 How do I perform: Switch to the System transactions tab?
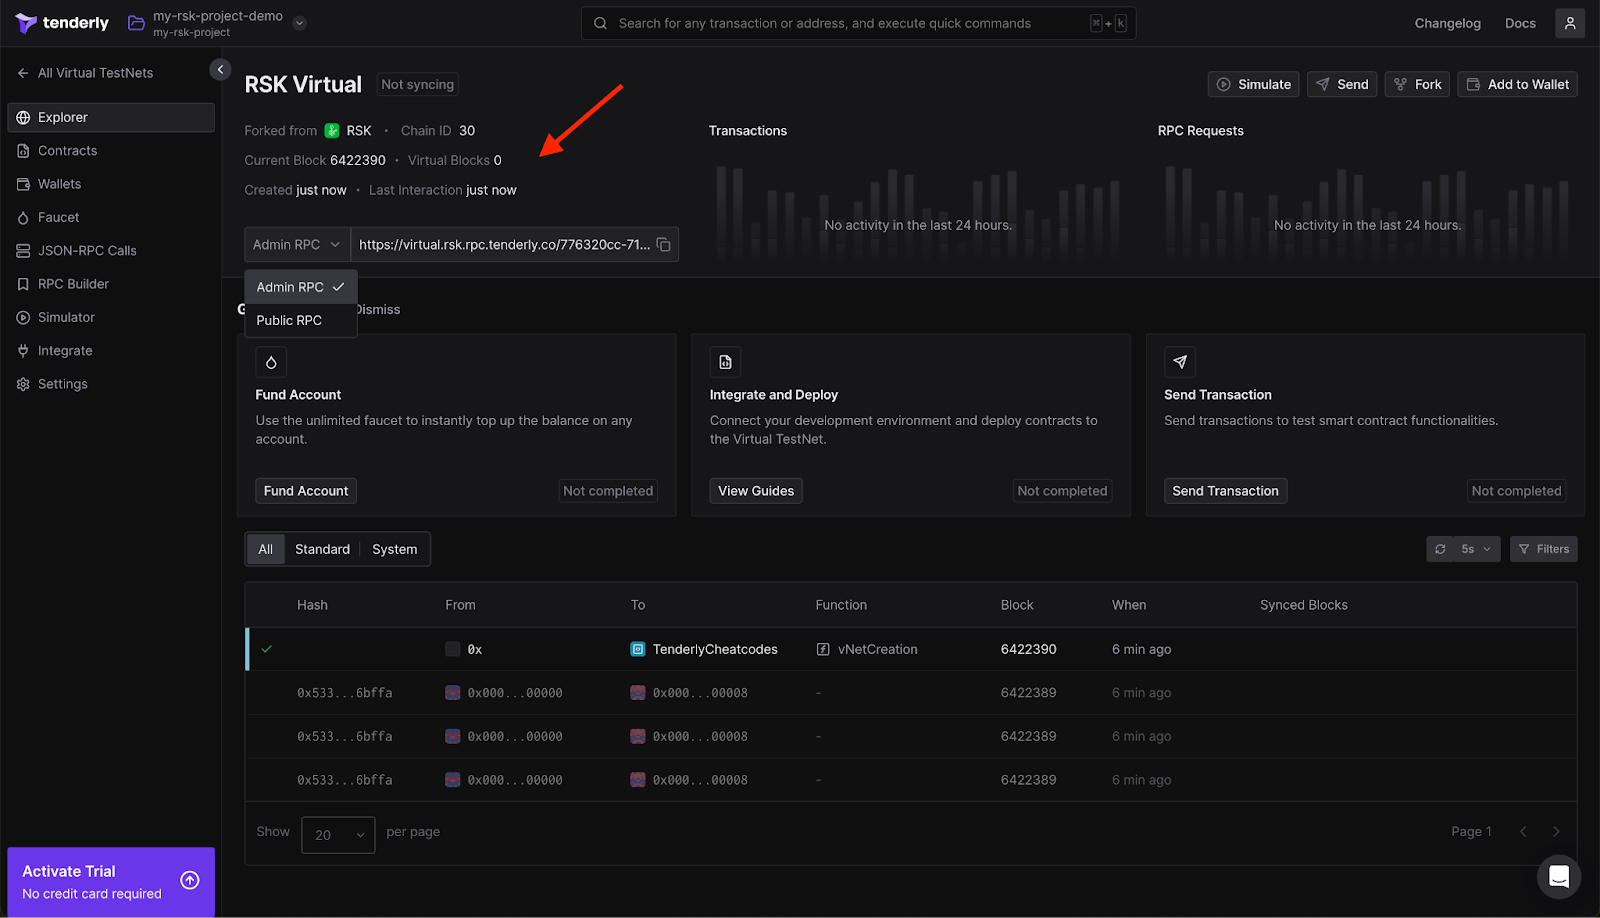[394, 549]
